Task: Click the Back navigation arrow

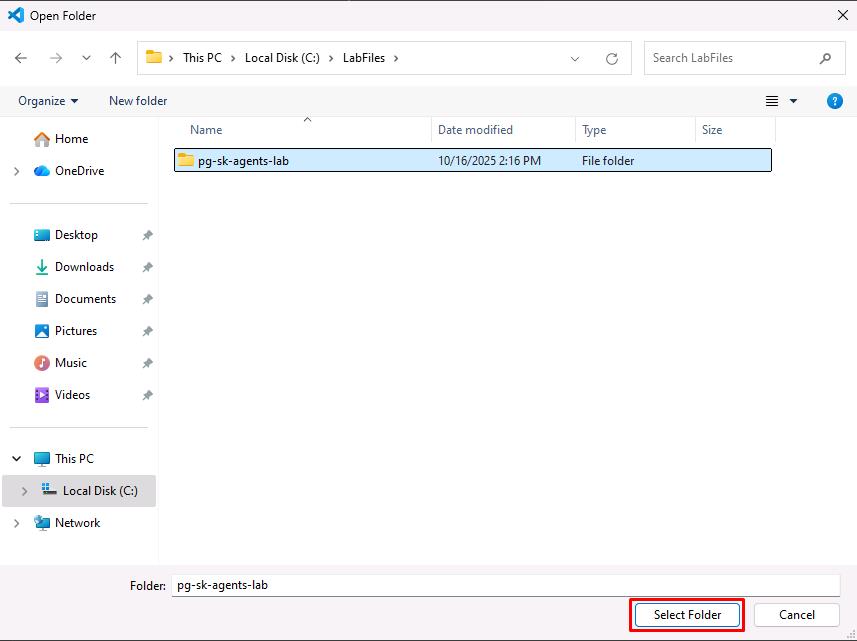Action: point(21,58)
